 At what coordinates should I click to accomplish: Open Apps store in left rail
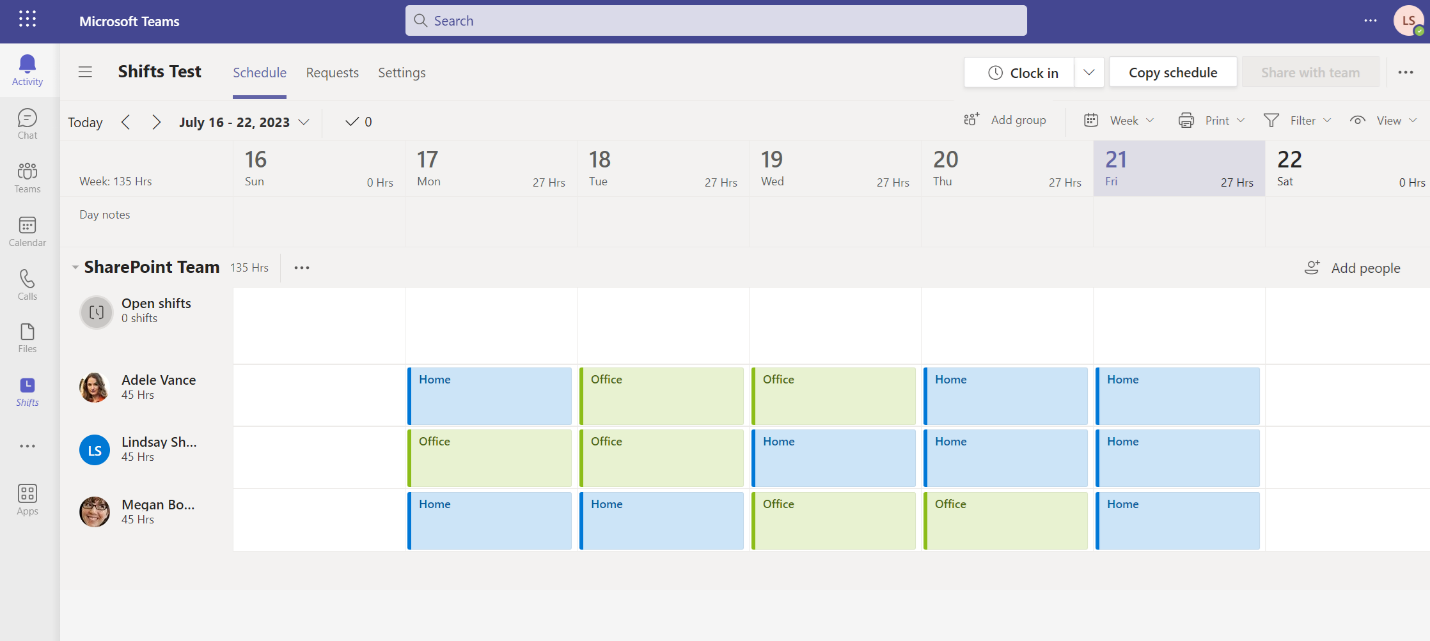(x=27, y=500)
